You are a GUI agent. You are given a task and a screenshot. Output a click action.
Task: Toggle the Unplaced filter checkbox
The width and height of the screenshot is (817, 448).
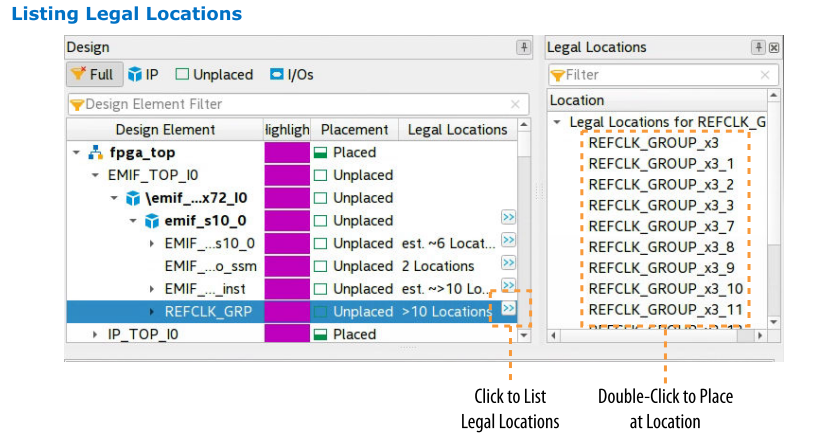tap(182, 75)
